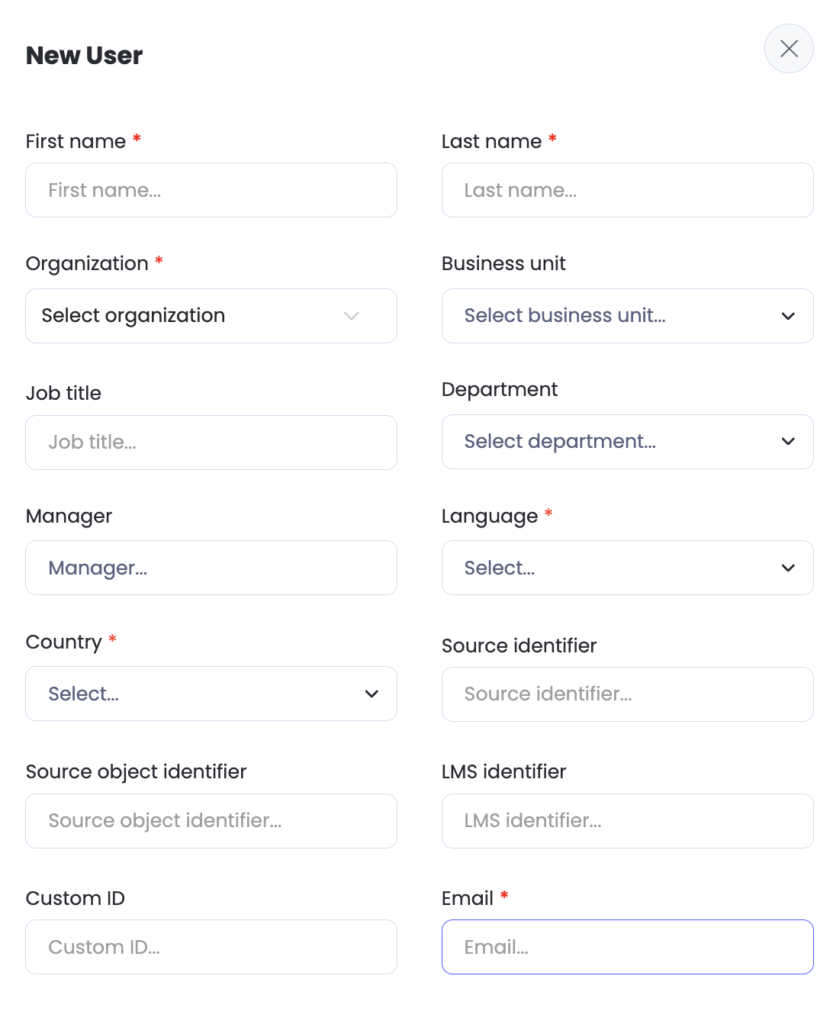Click the Source identifier input field

tap(627, 694)
